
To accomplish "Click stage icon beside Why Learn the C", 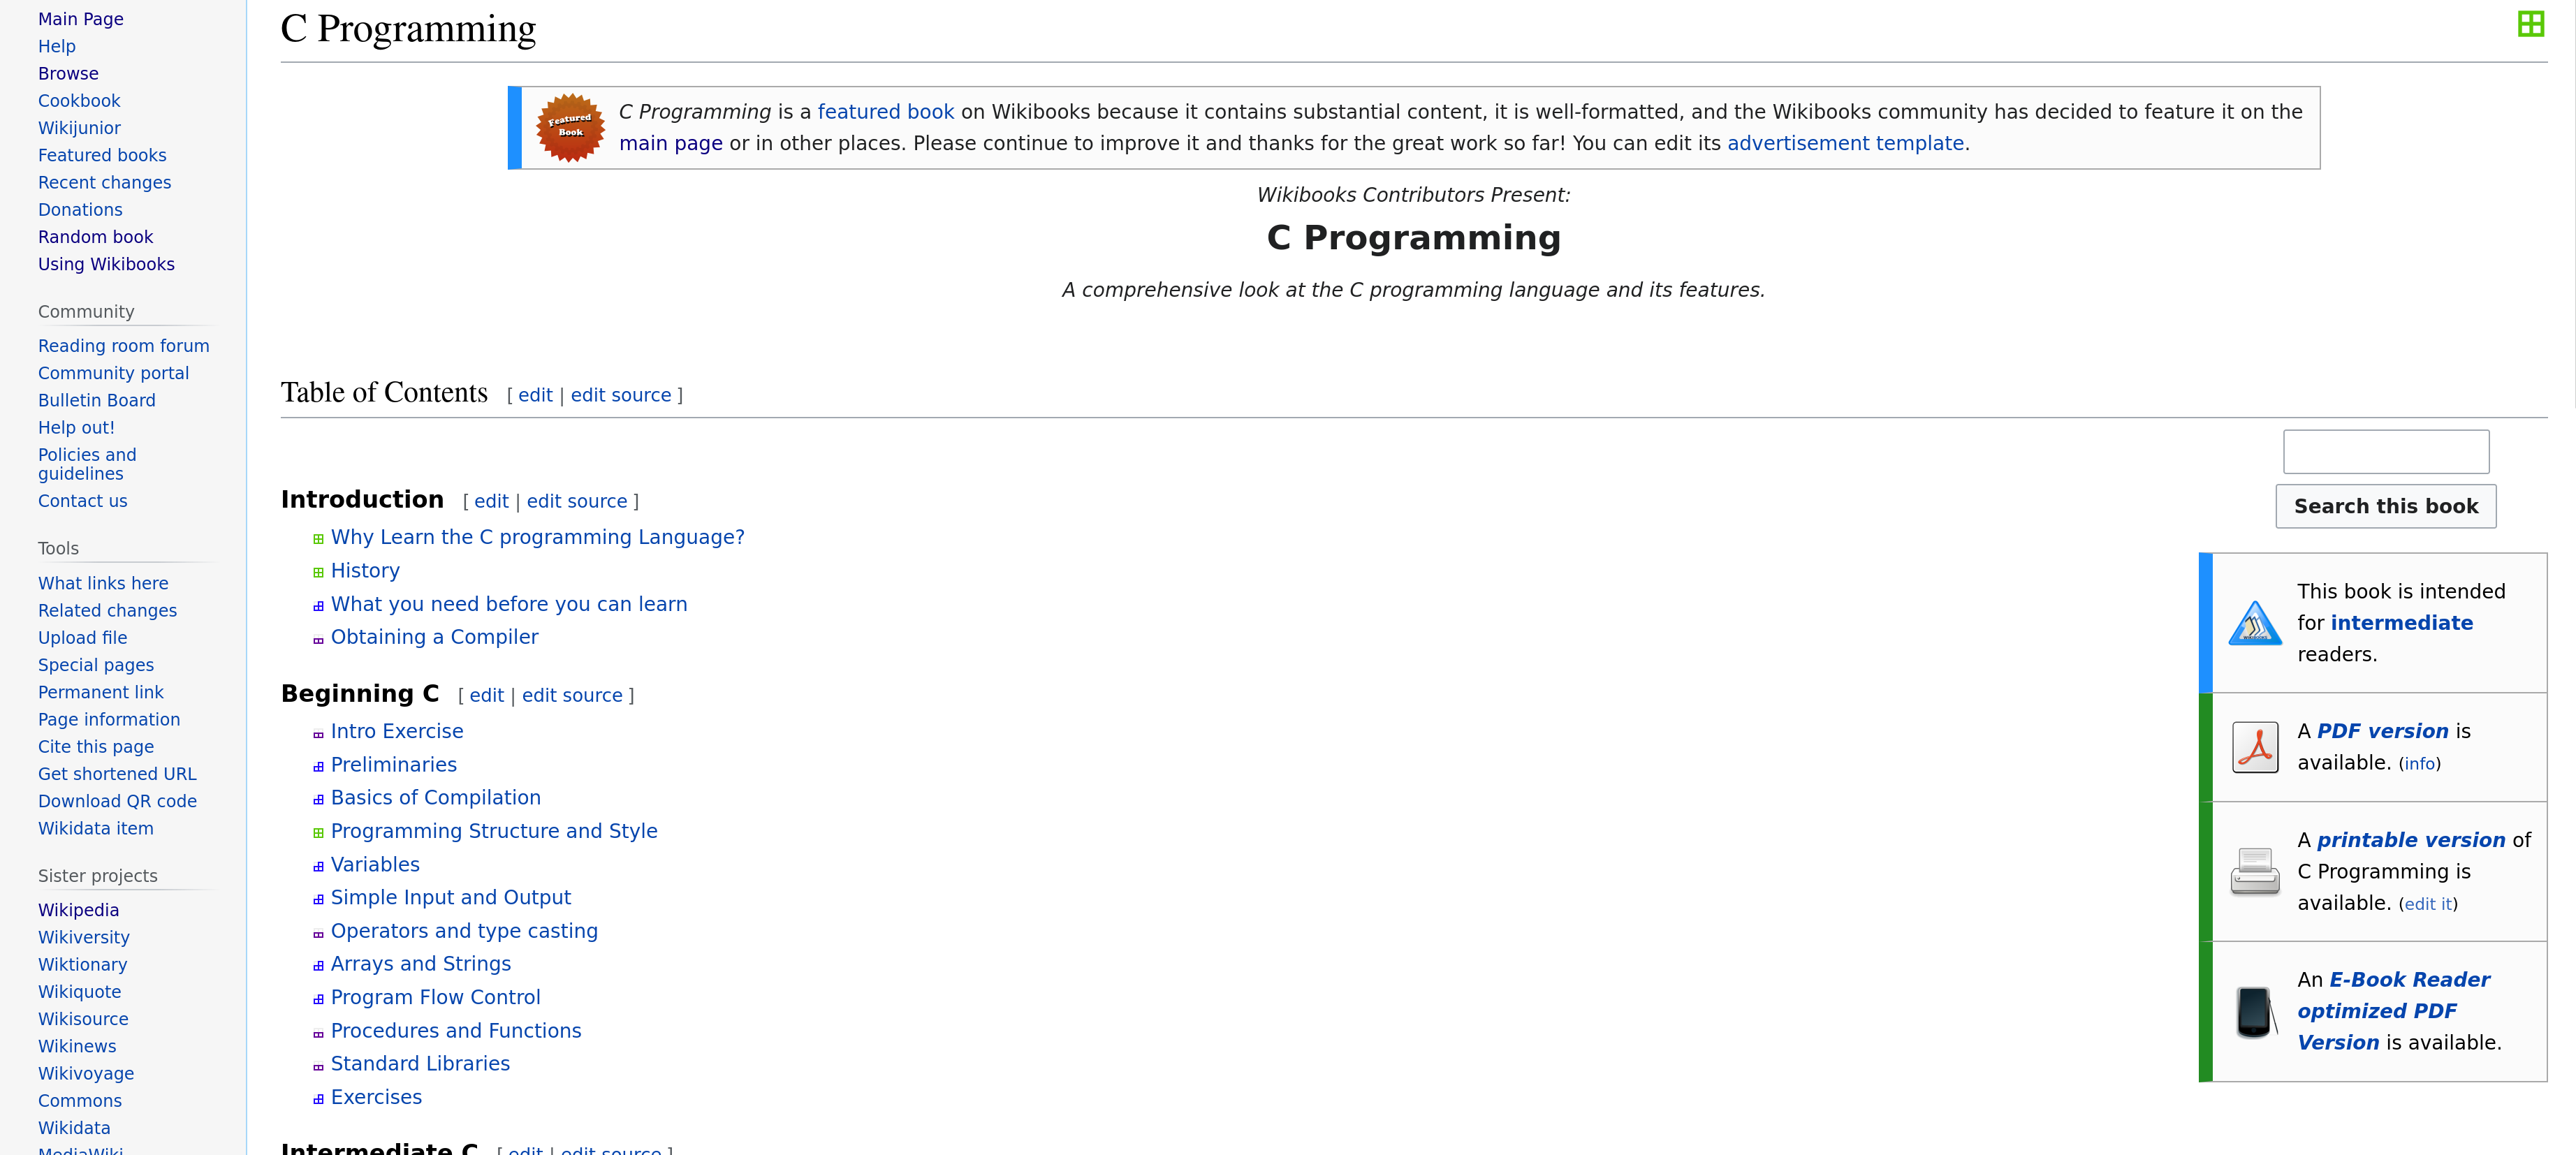I will (318, 539).
